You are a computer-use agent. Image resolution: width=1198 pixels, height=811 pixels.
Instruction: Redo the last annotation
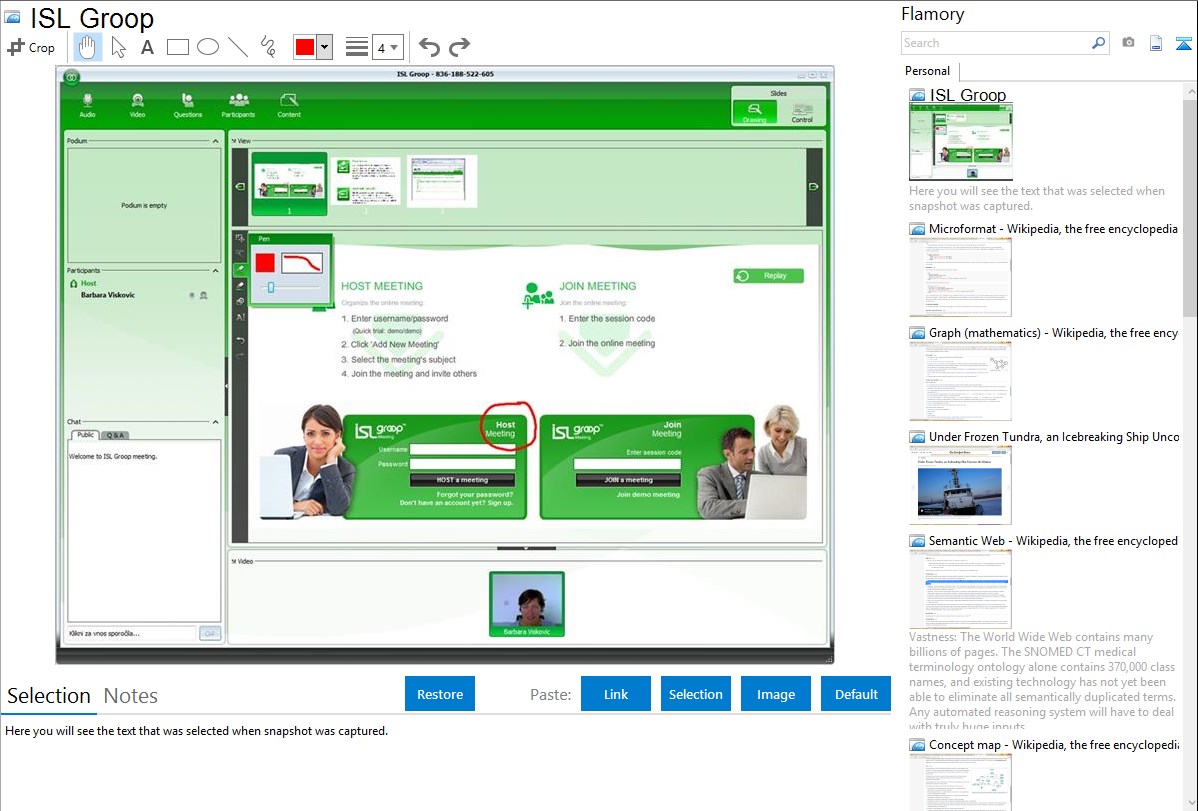[x=459, y=47]
